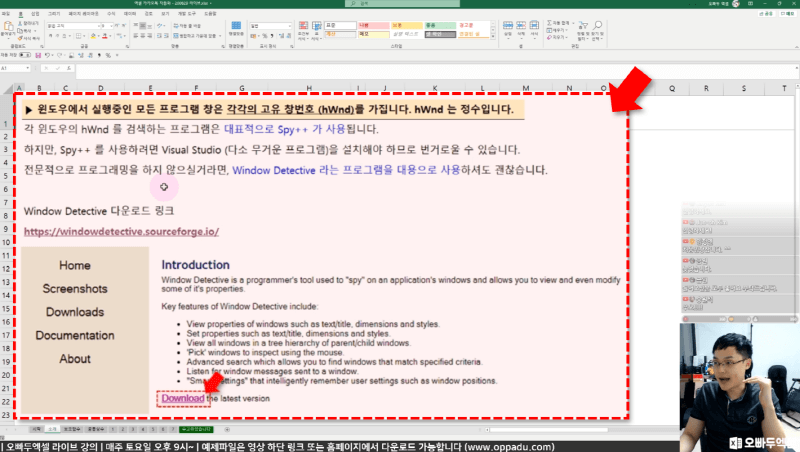Click Insert cells icon
Viewport: 800px width, 452px height.
click(x=508, y=26)
